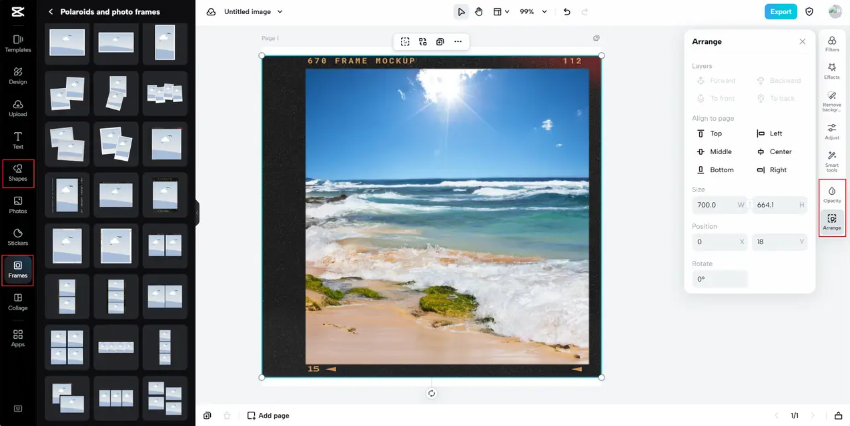Open the Effects panel

pos(832,71)
